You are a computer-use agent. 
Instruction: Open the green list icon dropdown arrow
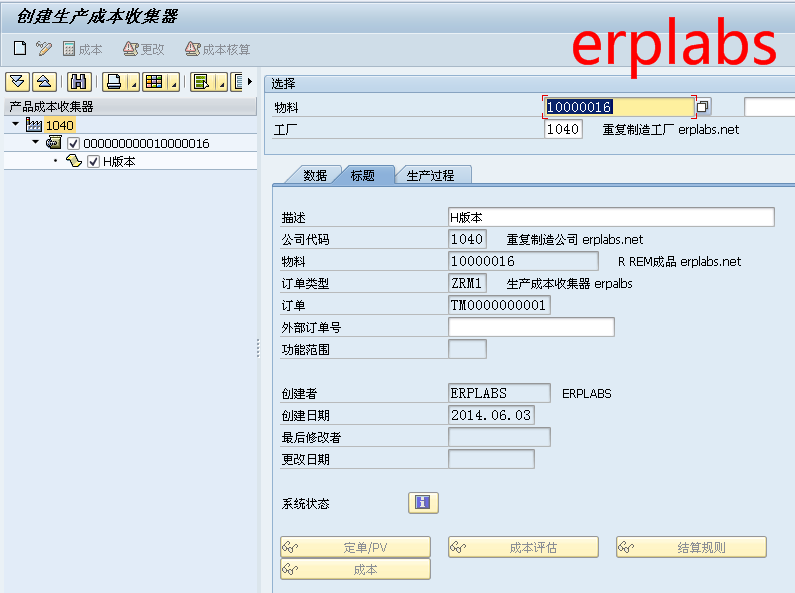point(222,82)
